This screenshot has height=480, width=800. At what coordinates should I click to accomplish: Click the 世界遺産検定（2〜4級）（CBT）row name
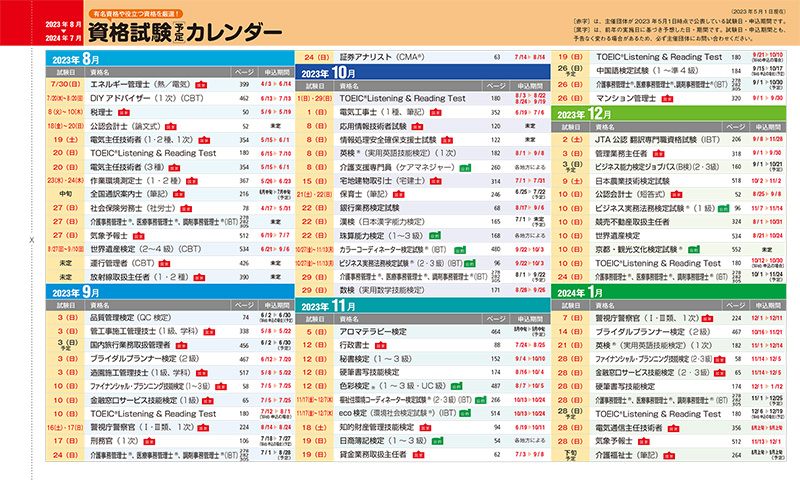(145, 249)
